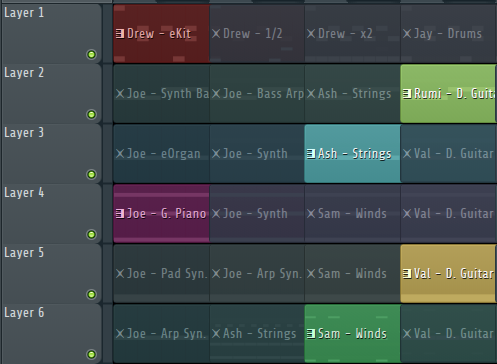Select the Drew - x2 clip
Viewport: 497px width, 364px height.
click(x=353, y=33)
